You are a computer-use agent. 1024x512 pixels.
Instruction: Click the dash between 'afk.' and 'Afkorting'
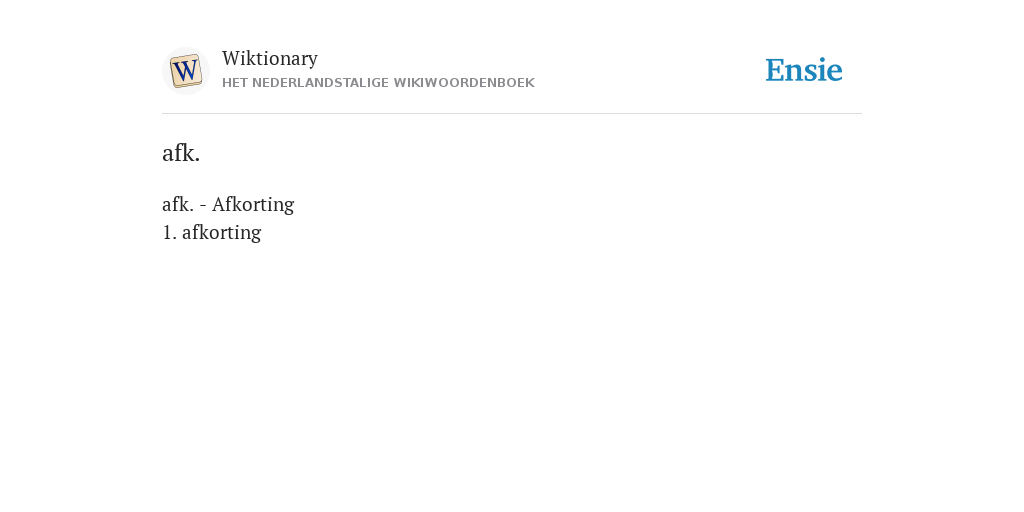pos(203,205)
